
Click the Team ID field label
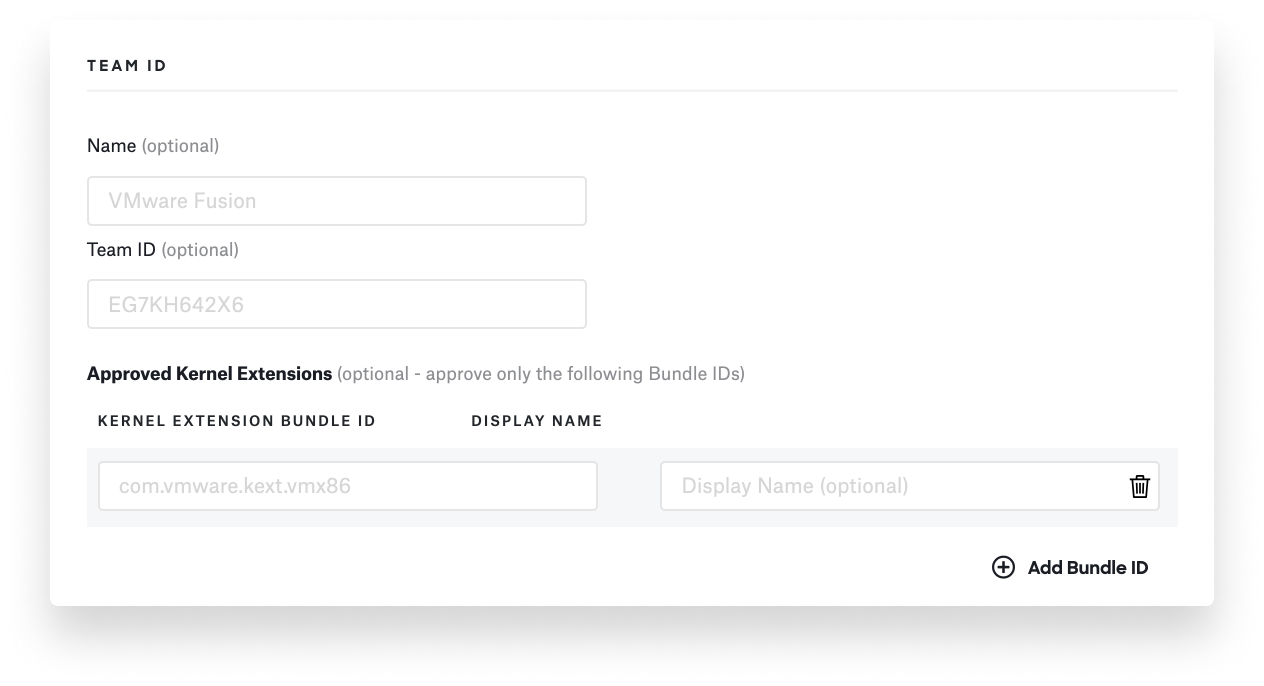(121, 250)
